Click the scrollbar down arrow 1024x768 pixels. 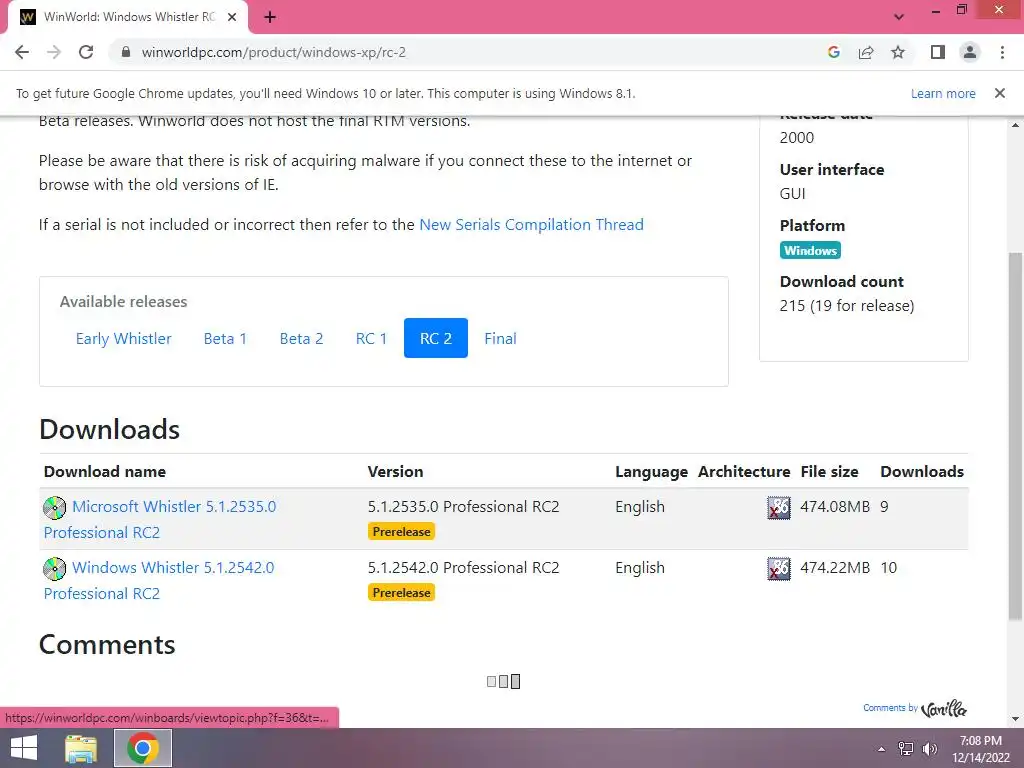pos(1015,719)
